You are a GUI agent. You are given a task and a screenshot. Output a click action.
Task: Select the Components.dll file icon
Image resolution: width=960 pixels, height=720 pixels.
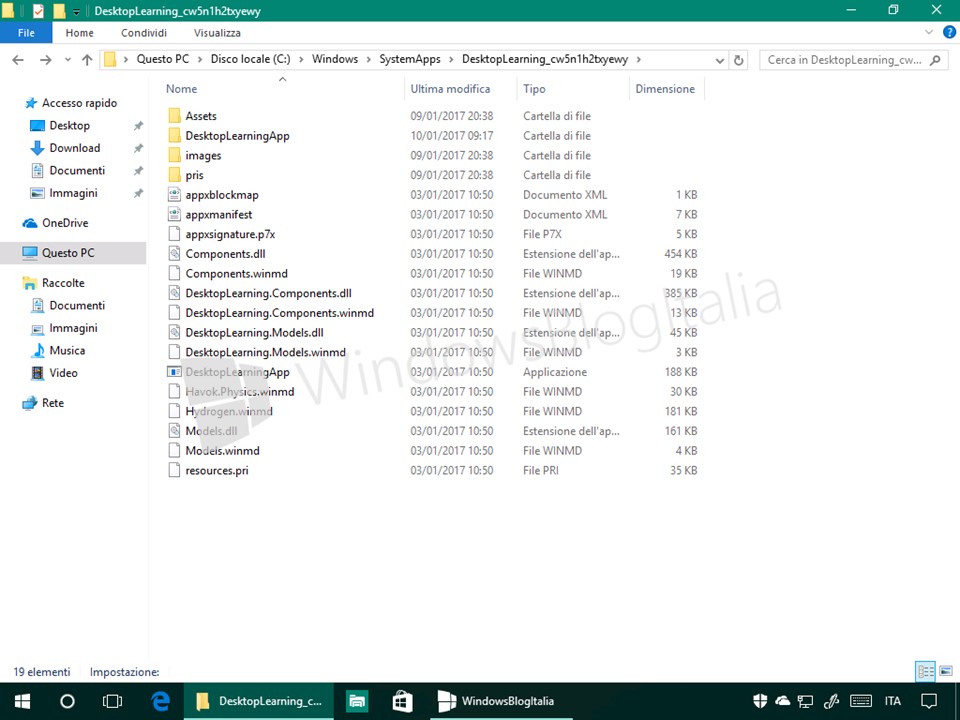(174, 253)
